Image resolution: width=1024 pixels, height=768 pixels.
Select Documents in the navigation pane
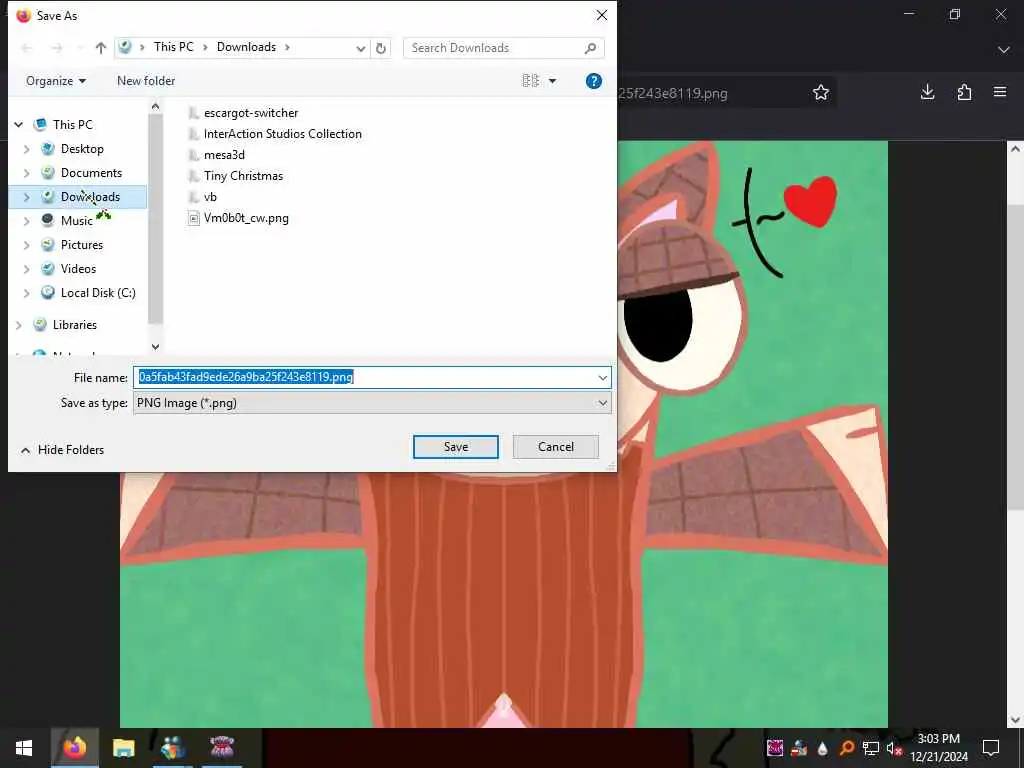pyautogui.click(x=91, y=173)
